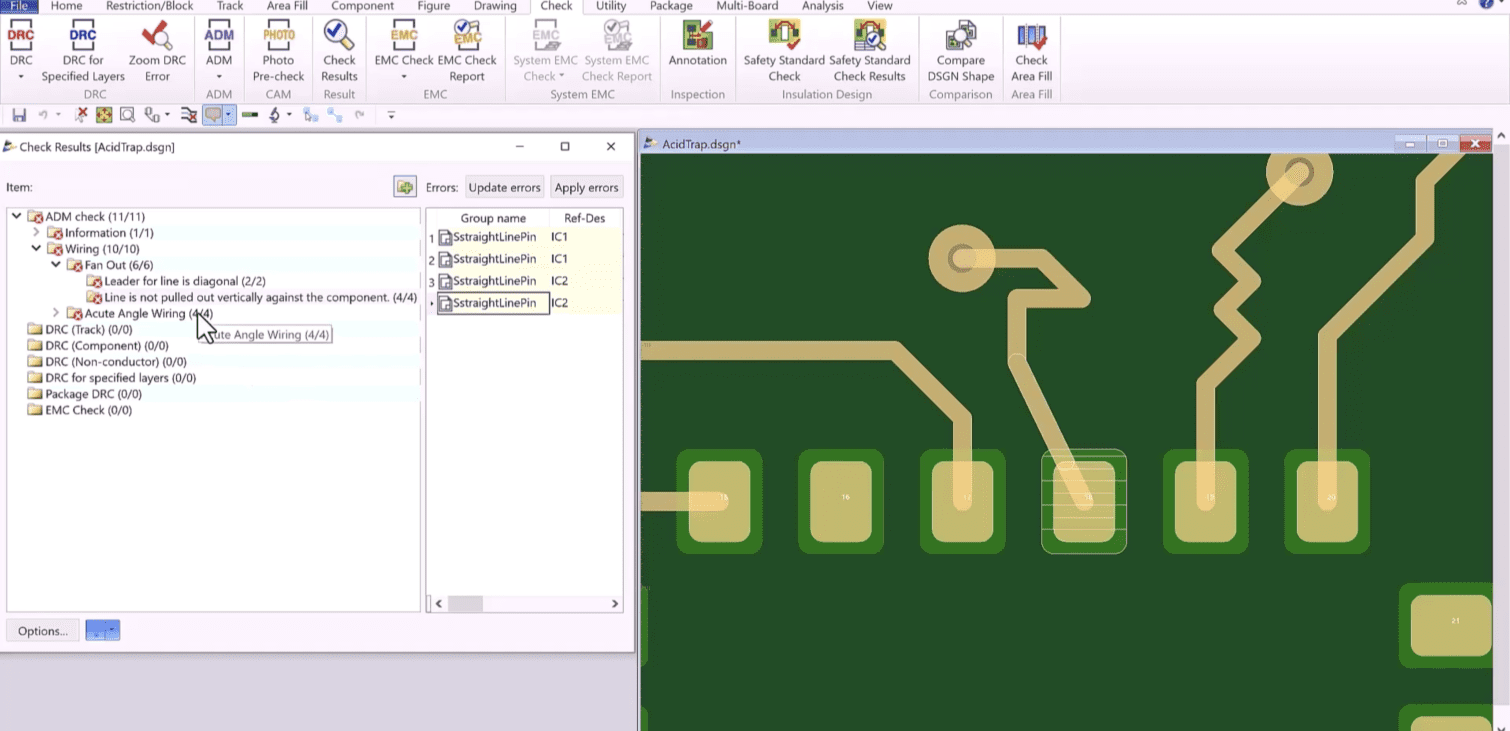The width and height of the screenshot is (1510, 731).
Task: Run the ADM check
Action: pyautogui.click(x=219, y=40)
